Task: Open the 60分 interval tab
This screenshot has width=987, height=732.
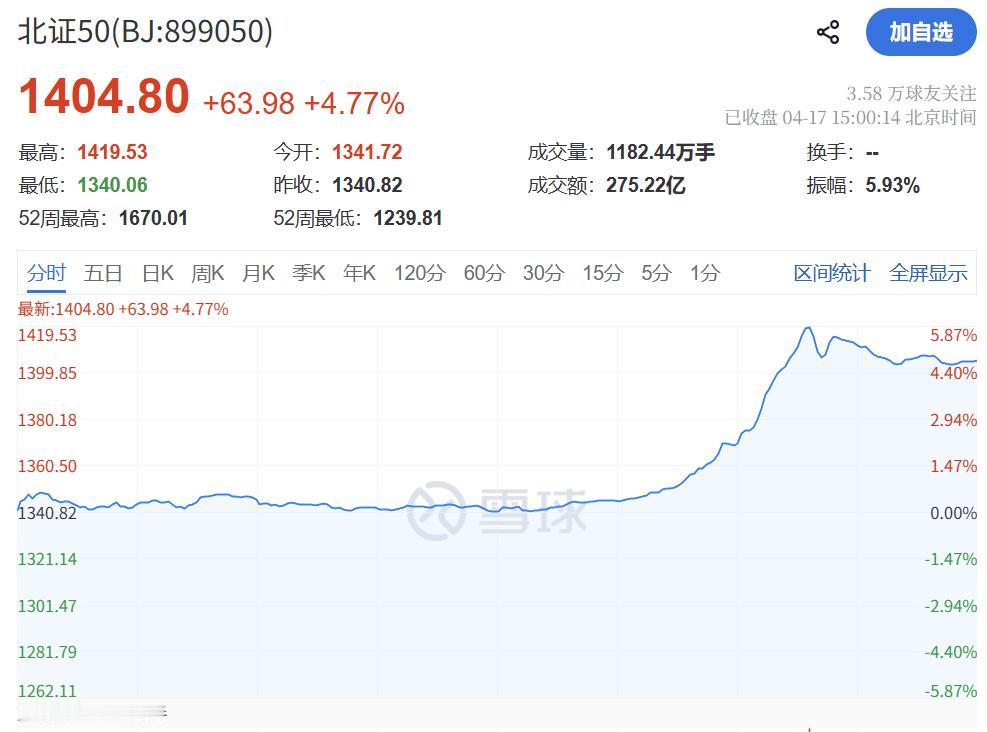Action: click(x=484, y=272)
